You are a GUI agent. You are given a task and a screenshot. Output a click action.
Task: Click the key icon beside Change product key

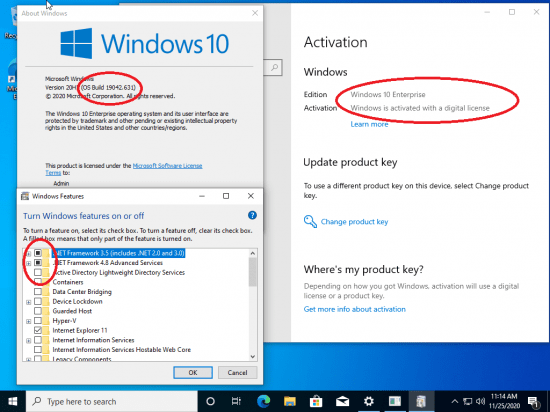click(x=310, y=222)
